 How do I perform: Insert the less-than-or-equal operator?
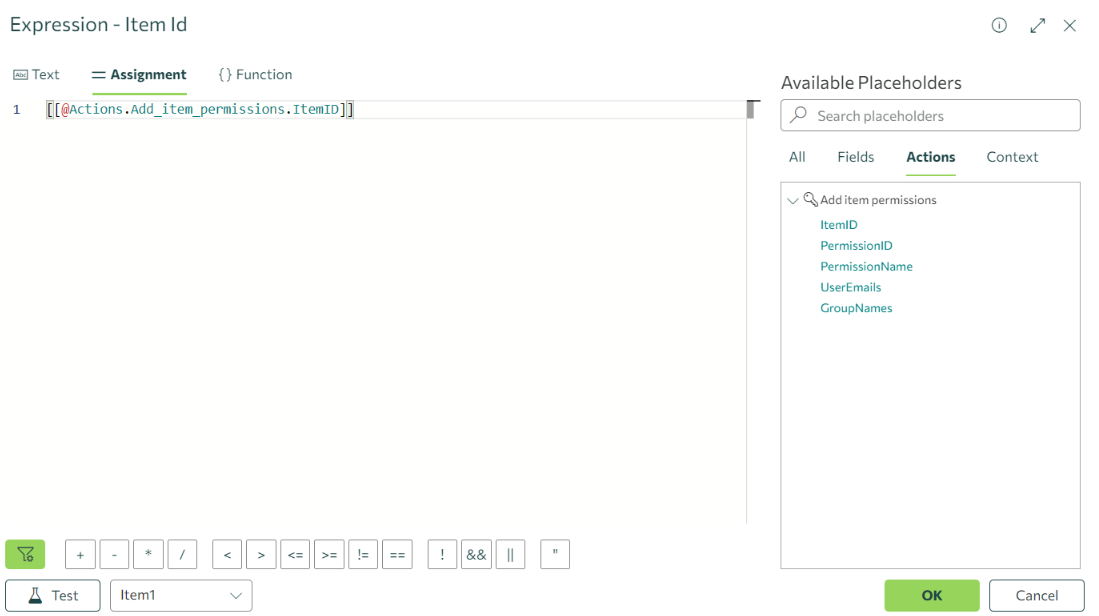tap(295, 554)
